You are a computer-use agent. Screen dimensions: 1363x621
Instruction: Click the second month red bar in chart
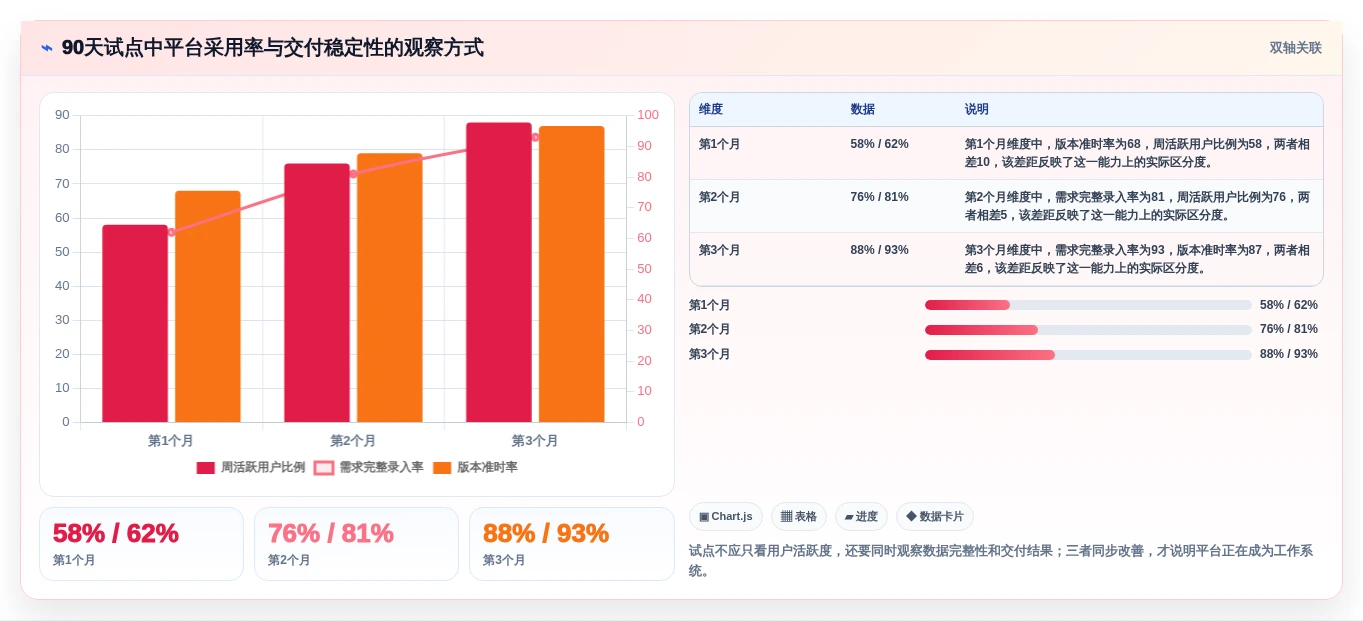point(317,293)
